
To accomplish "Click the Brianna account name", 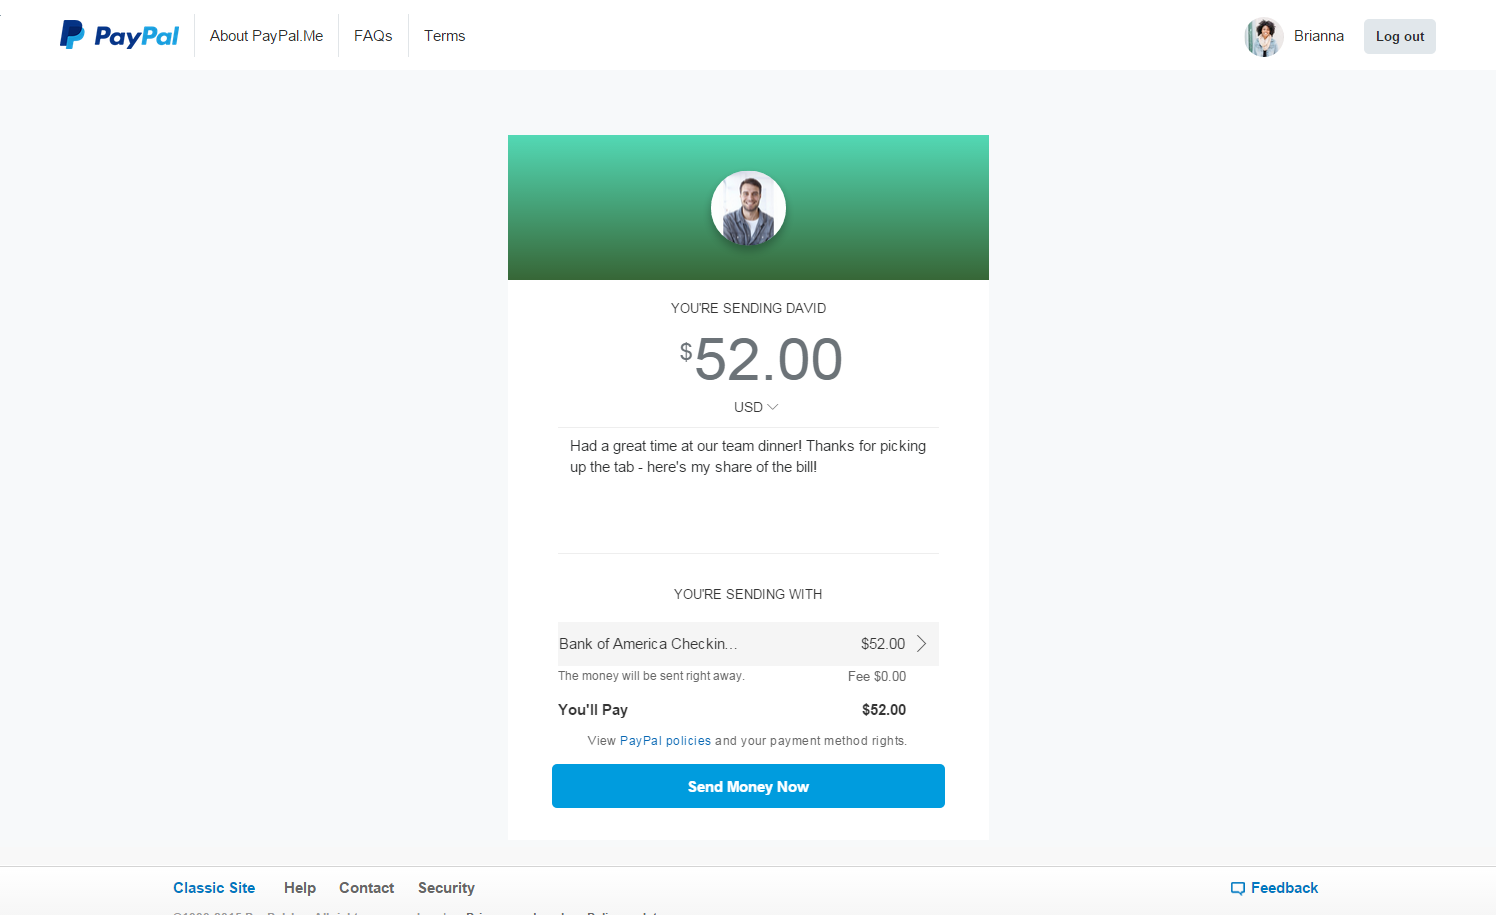I will (1318, 36).
